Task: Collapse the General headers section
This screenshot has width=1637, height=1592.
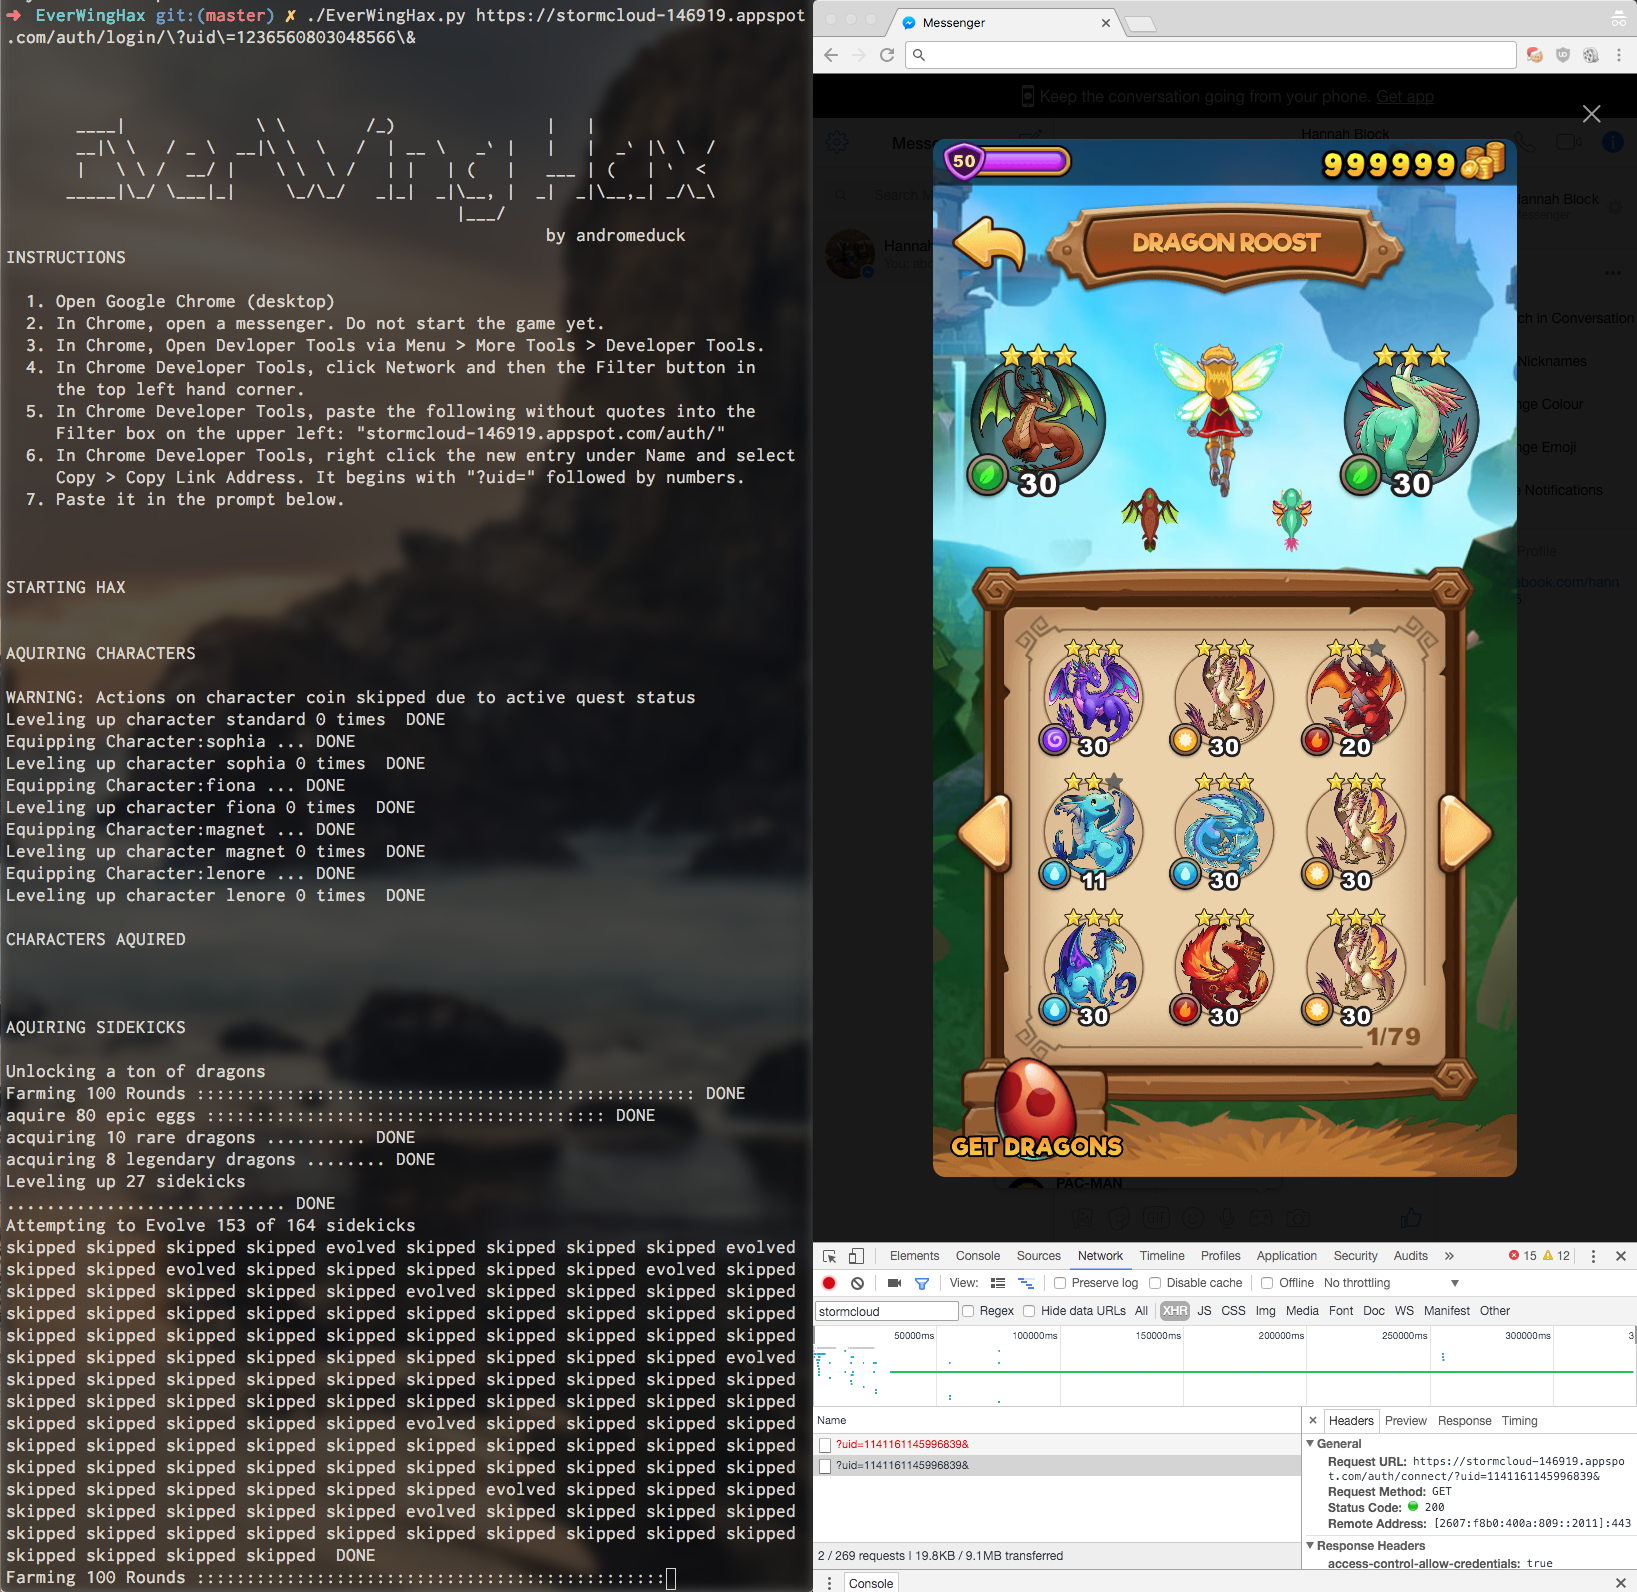Action: (1311, 1443)
